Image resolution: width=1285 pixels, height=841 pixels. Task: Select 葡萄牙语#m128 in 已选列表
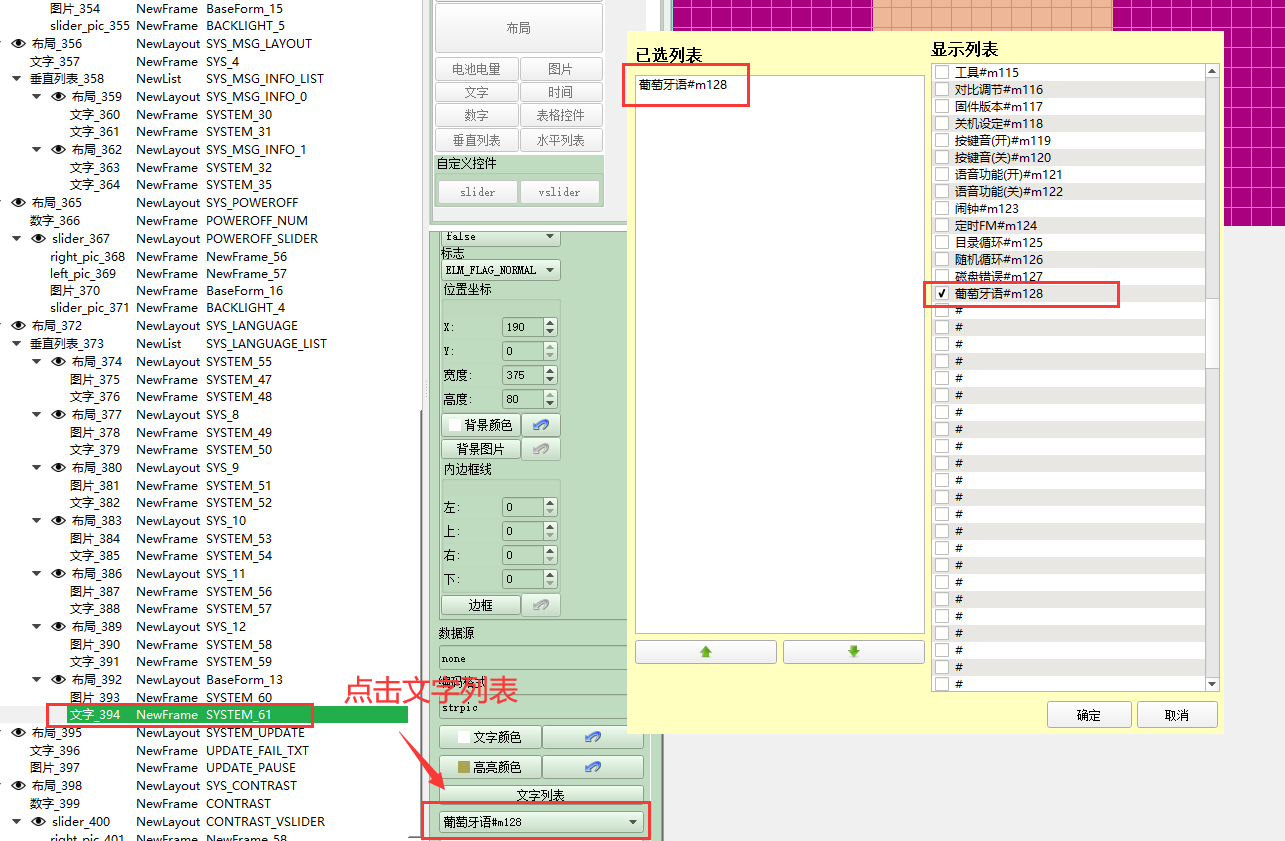(x=683, y=85)
